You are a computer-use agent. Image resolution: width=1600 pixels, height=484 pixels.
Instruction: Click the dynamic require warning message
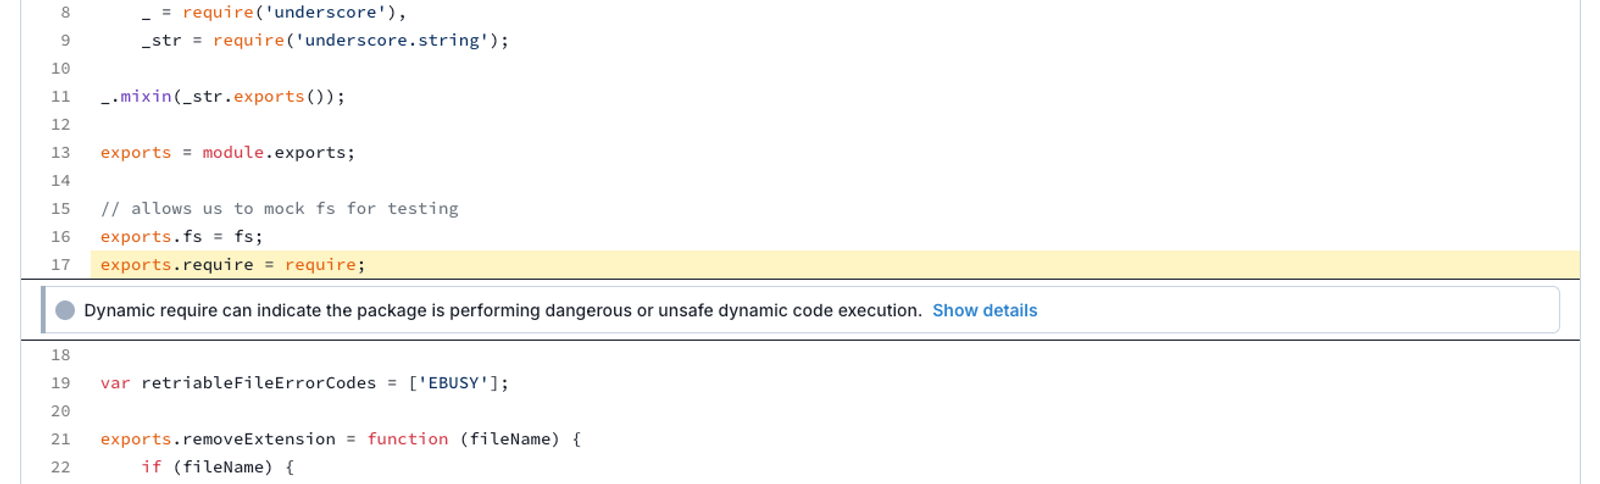pos(503,310)
